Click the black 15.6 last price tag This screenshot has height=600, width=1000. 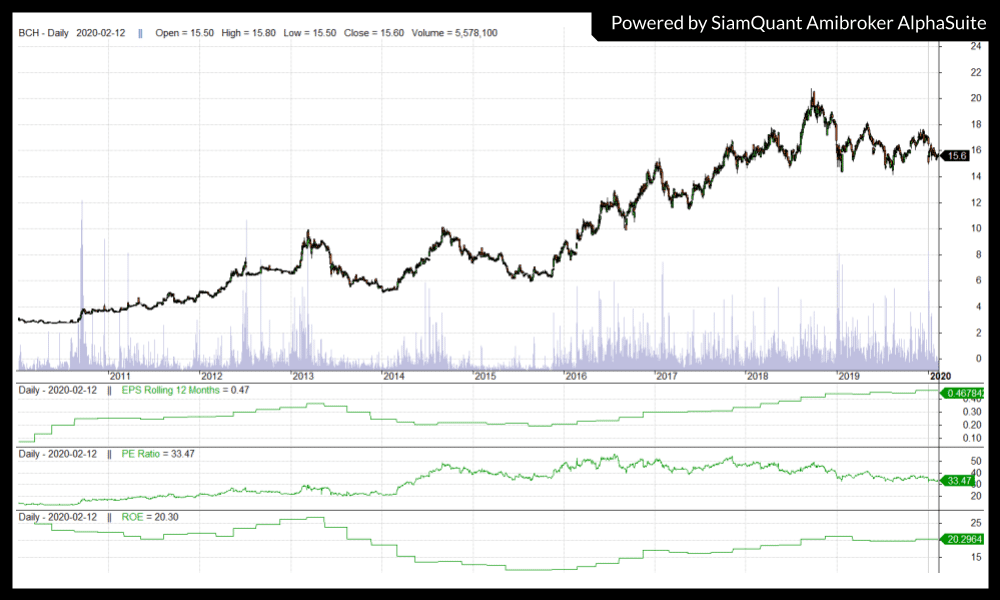pos(960,155)
